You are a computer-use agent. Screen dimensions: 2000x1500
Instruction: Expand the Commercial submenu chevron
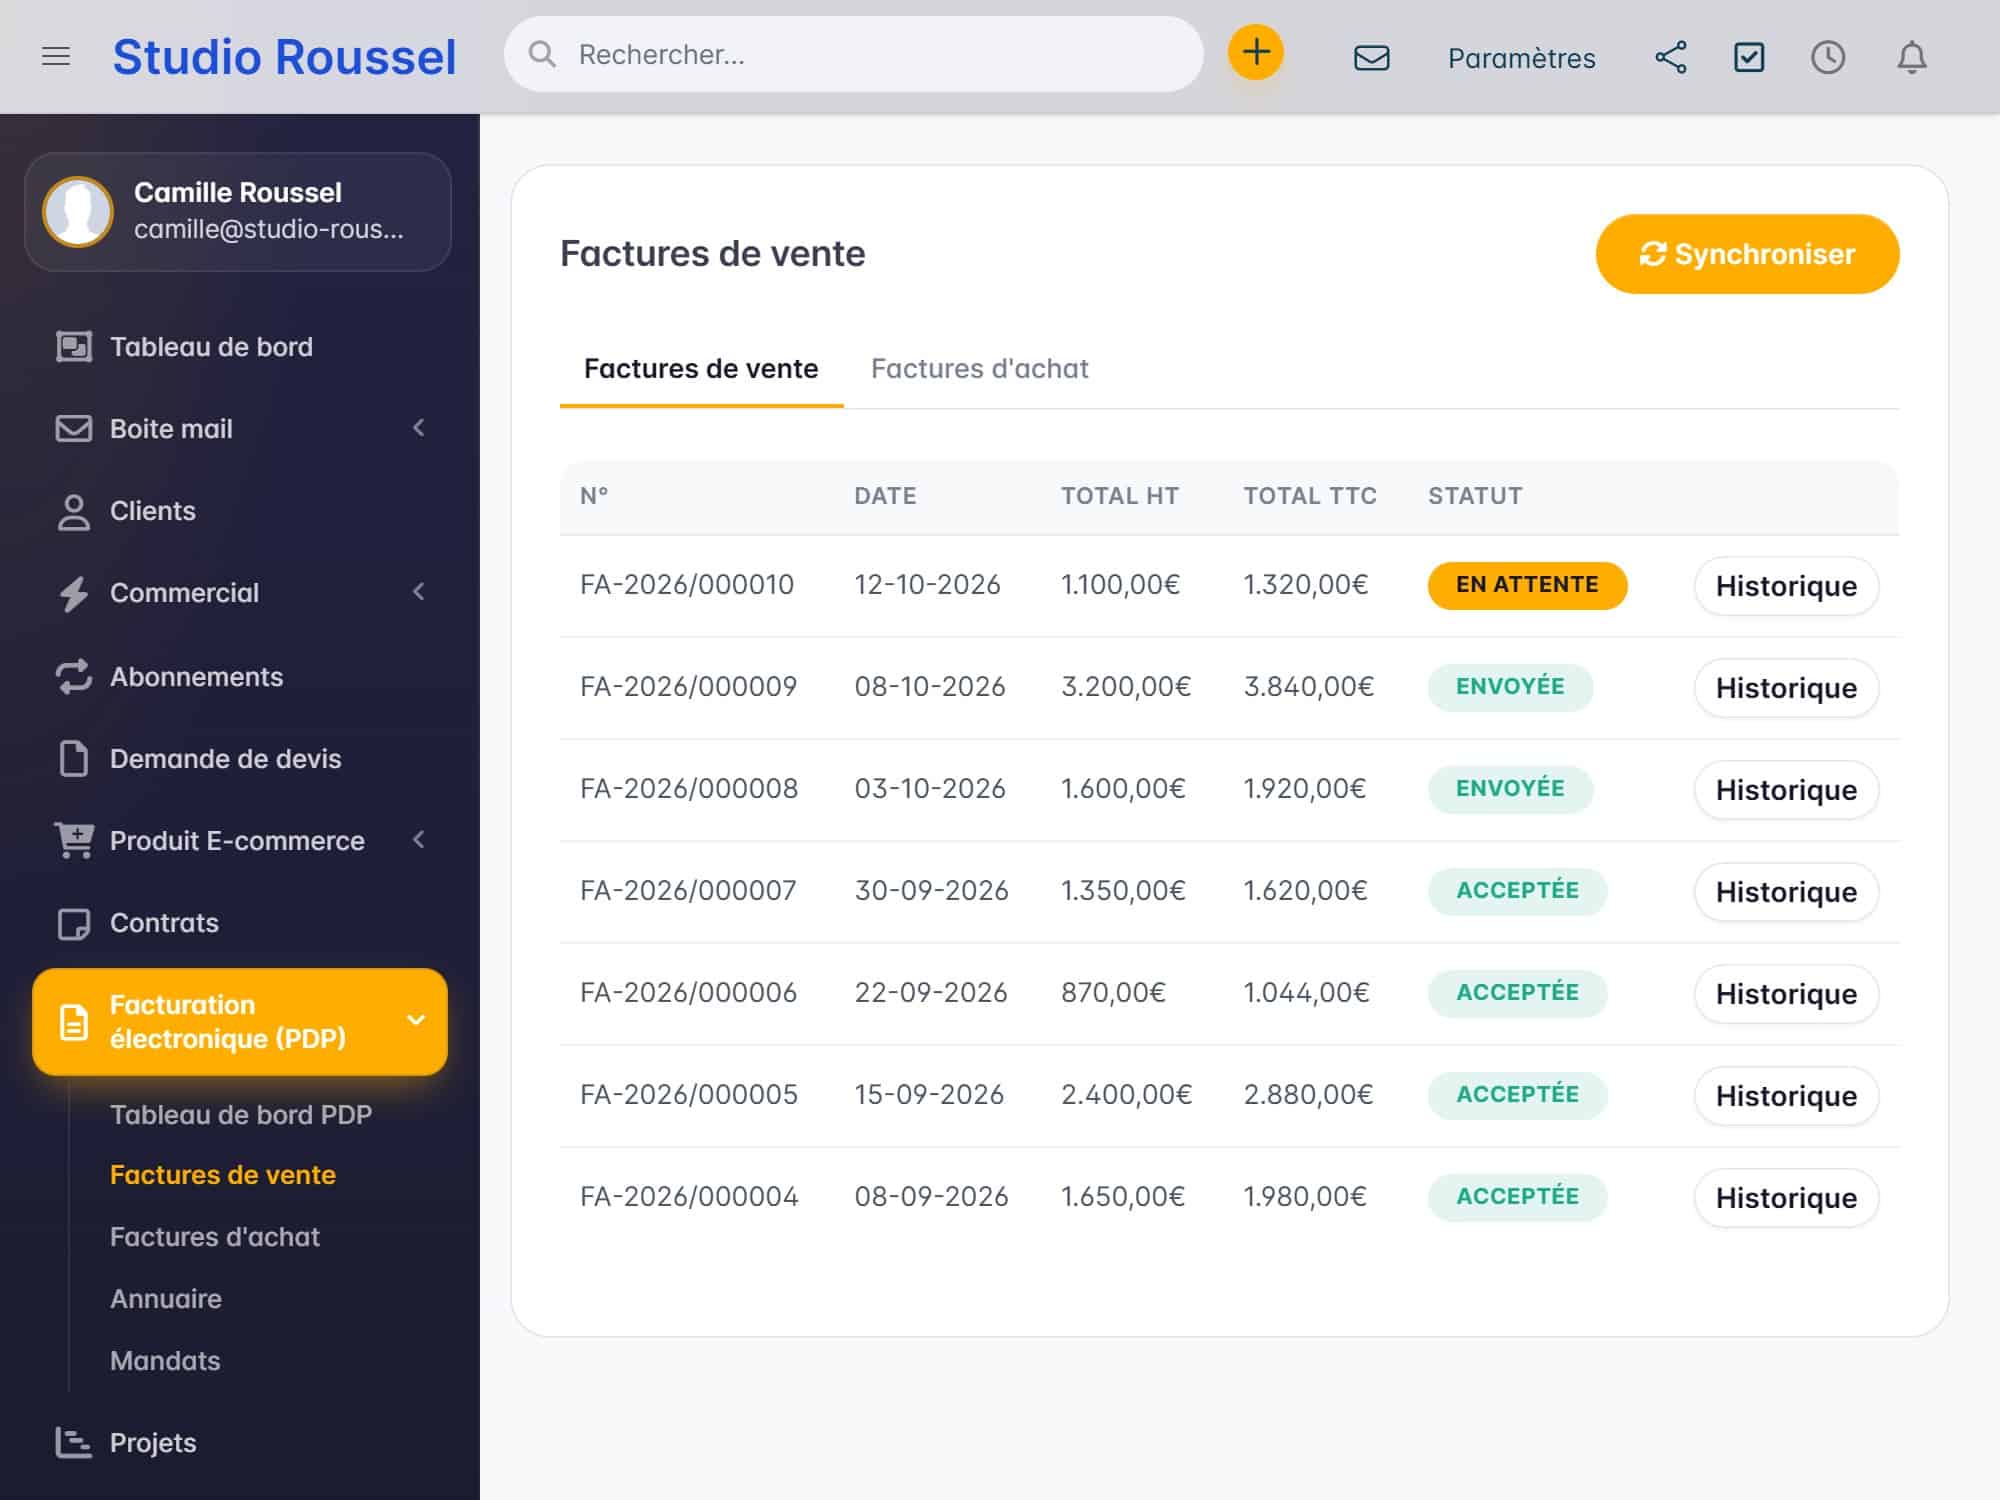pyautogui.click(x=419, y=592)
